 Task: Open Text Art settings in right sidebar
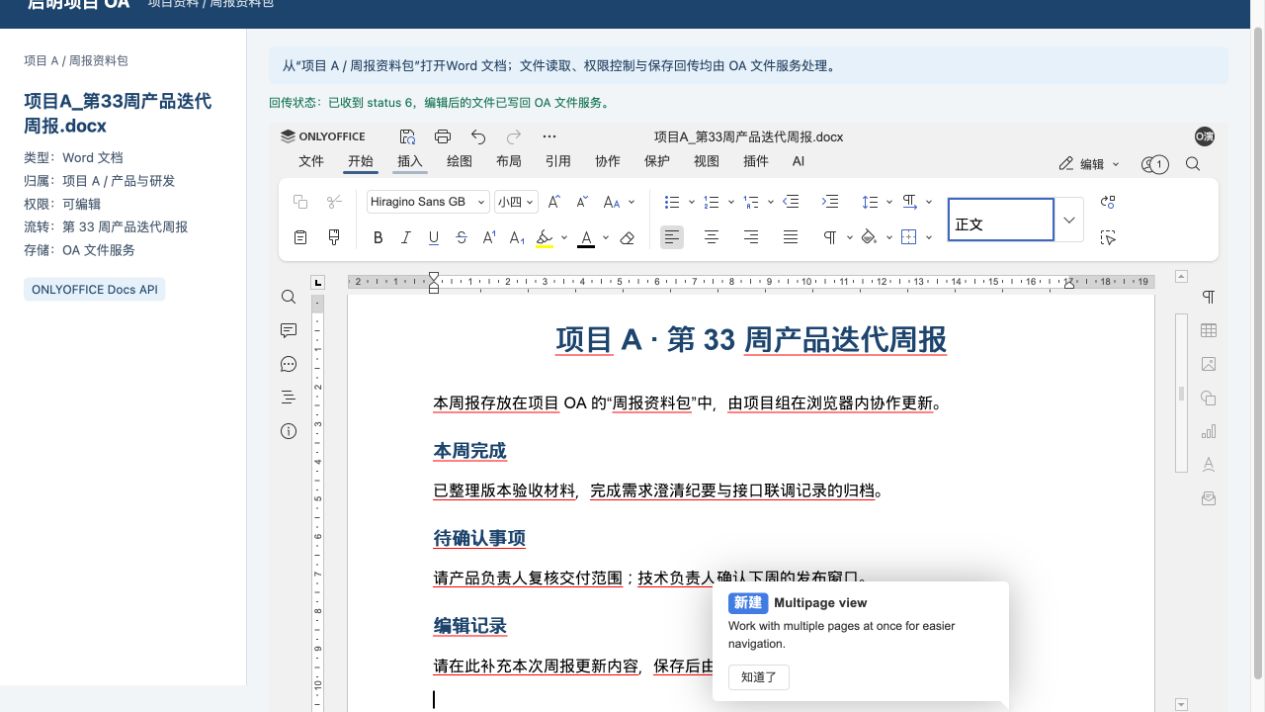pyautogui.click(x=1208, y=465)
